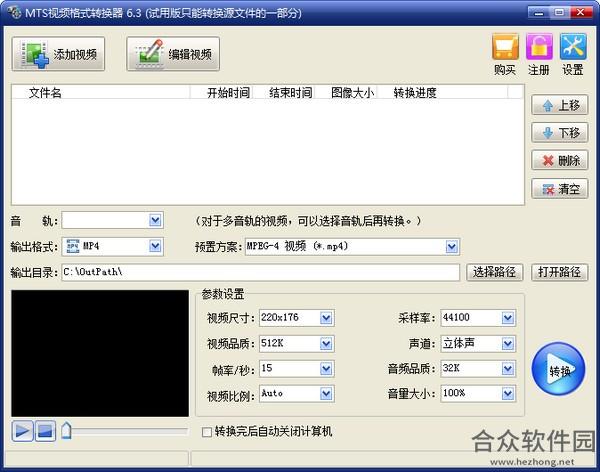Screen dimensions: 600x472
Task: Click the 开始时间 column header
Action: [x=222, y=93]
